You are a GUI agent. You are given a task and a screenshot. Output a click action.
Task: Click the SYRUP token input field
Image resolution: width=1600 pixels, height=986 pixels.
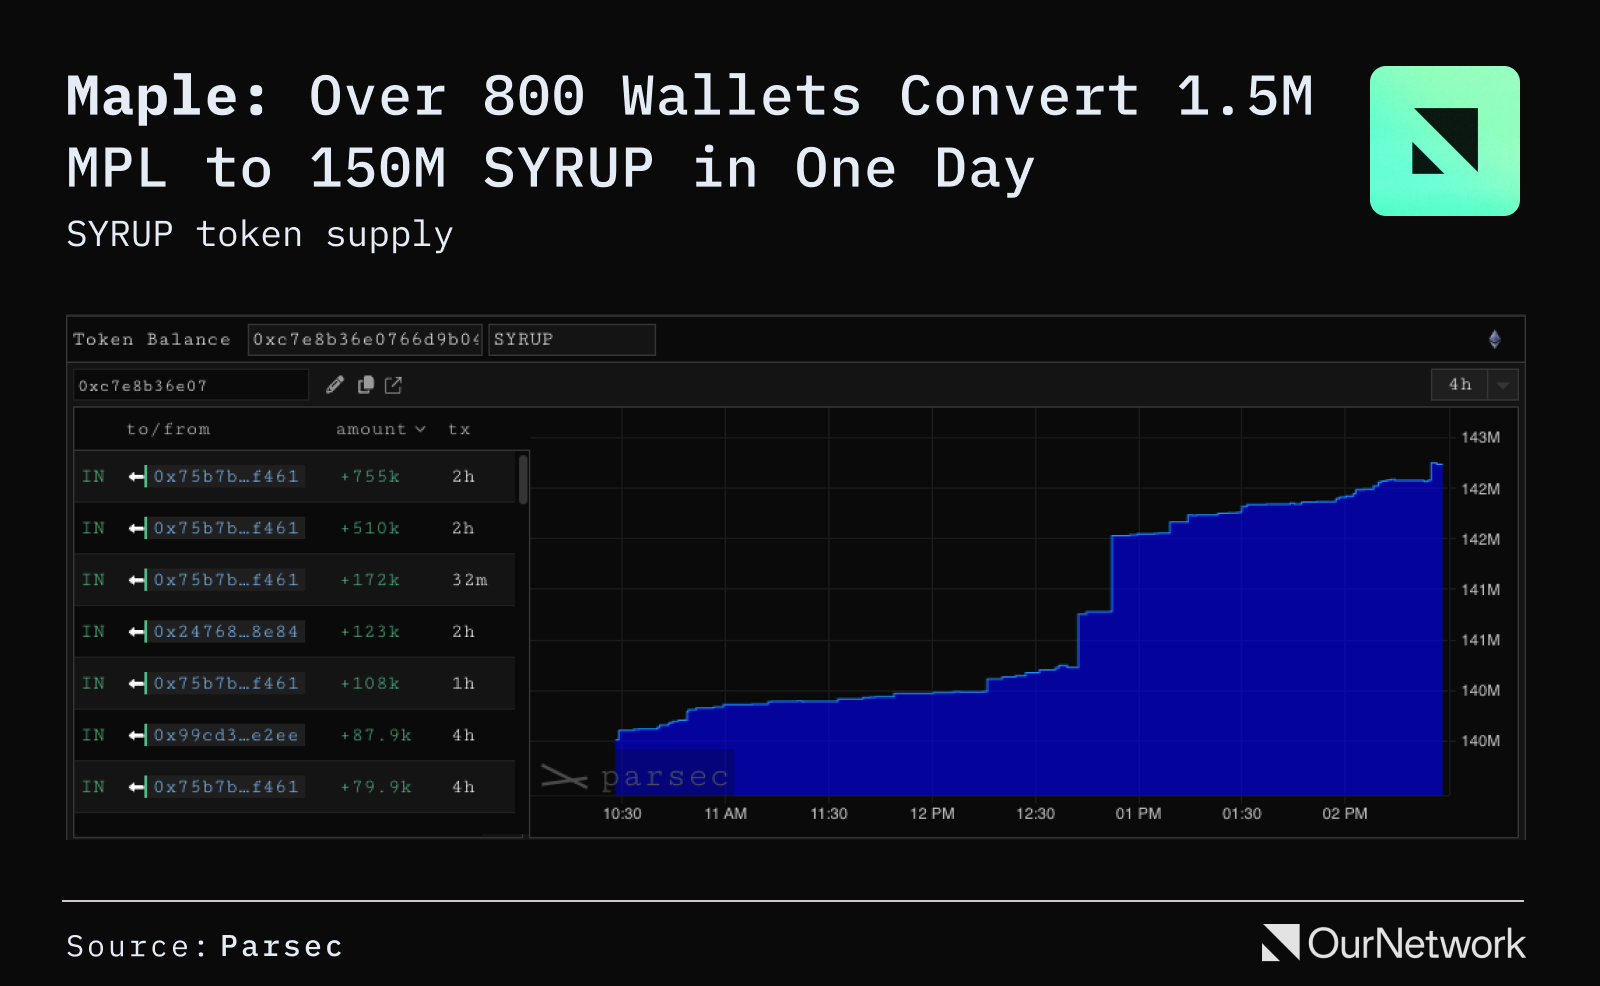[x=572, y=340]
